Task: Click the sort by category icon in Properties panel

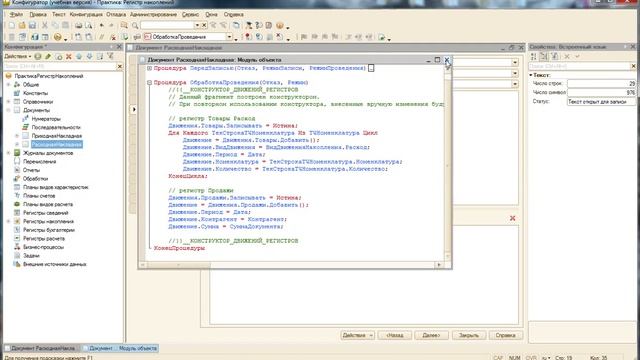Action: [x=544, y=56]
